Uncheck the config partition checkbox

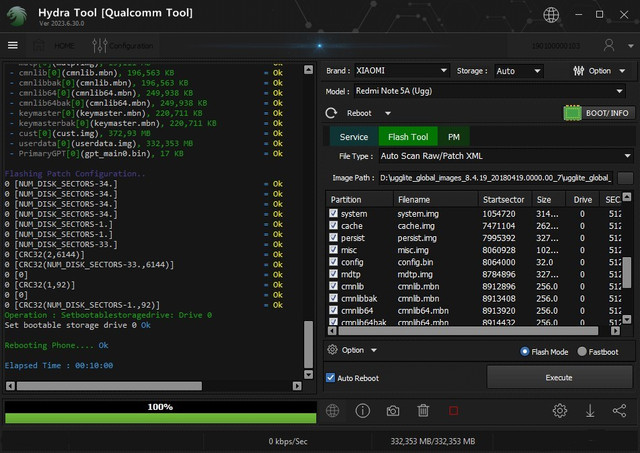333,262
